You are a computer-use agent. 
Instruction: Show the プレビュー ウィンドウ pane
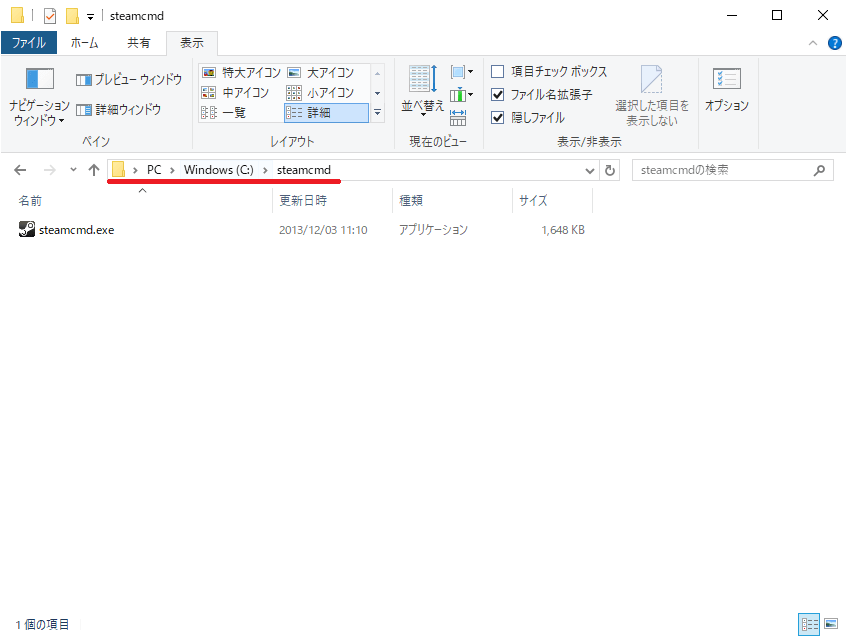coord(128,78)
